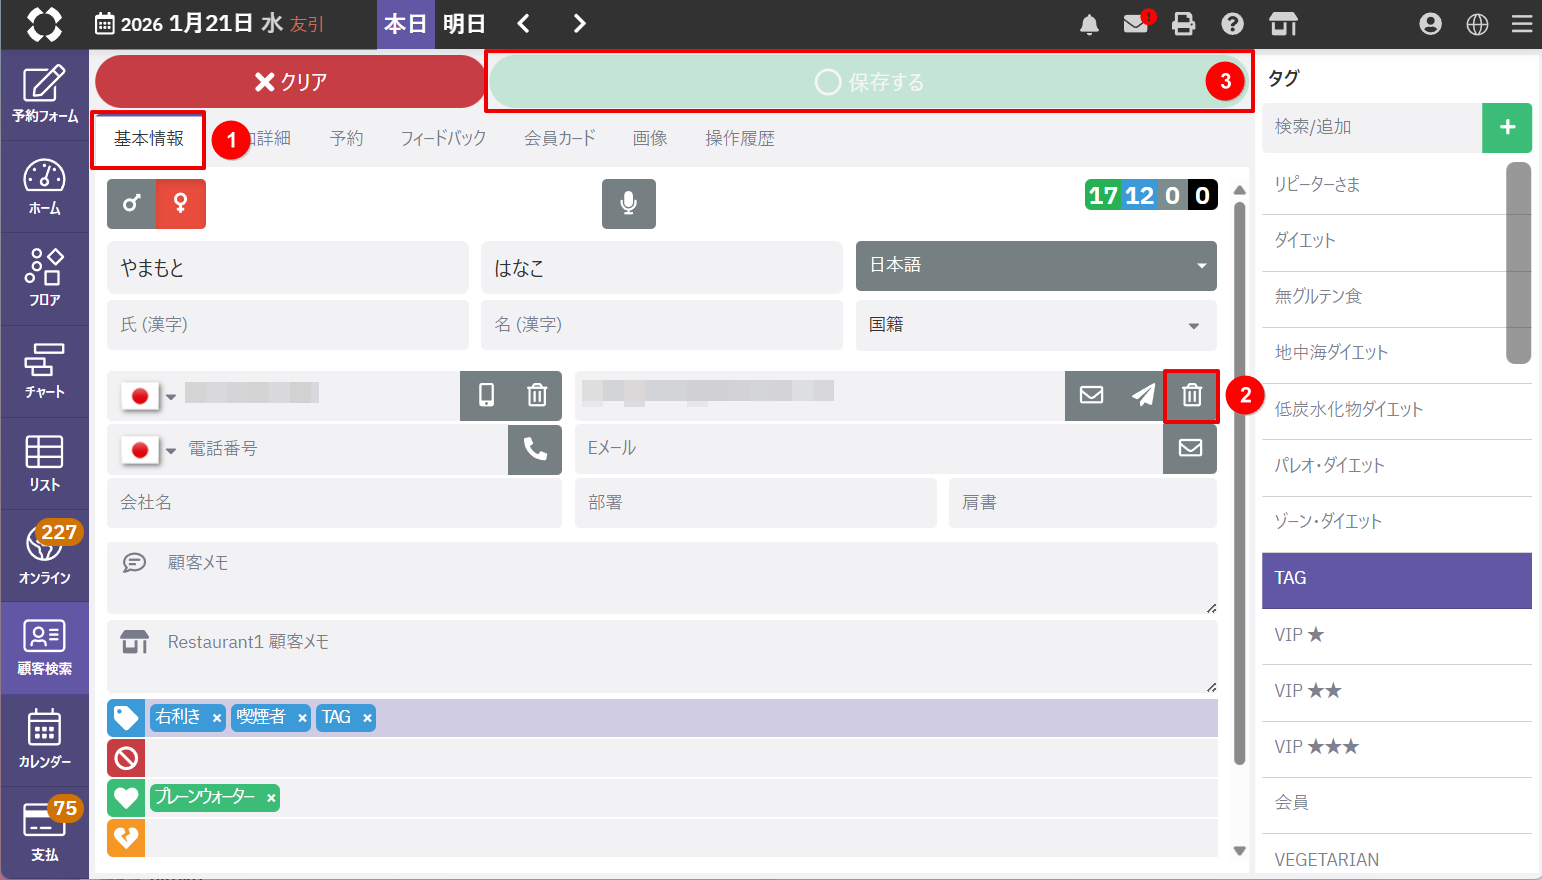Viewport: 1542px width, 880px height.
Task: Open the 国籍 nationality dropdown
Action: point(1036,325)
